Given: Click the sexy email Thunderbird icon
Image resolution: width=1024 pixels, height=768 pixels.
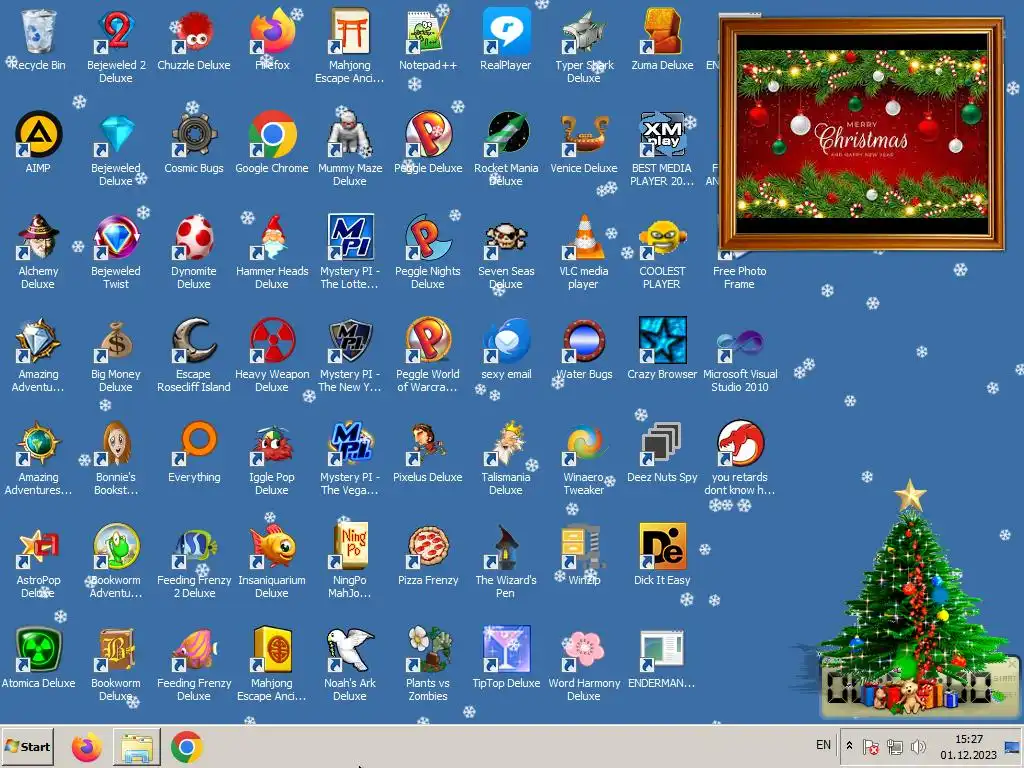Looking at the screenshot, I should click(x=506, y=340).
